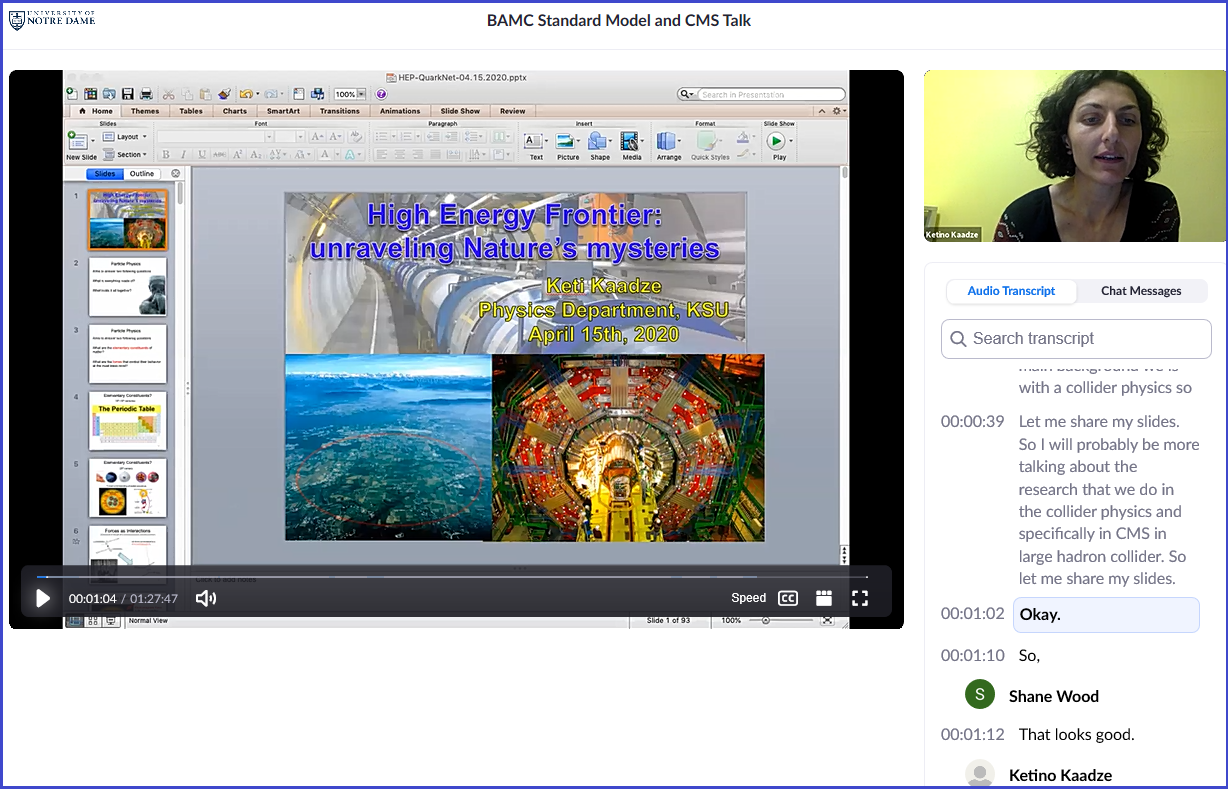Seek along the video progress bar

[x=452, y=577]
